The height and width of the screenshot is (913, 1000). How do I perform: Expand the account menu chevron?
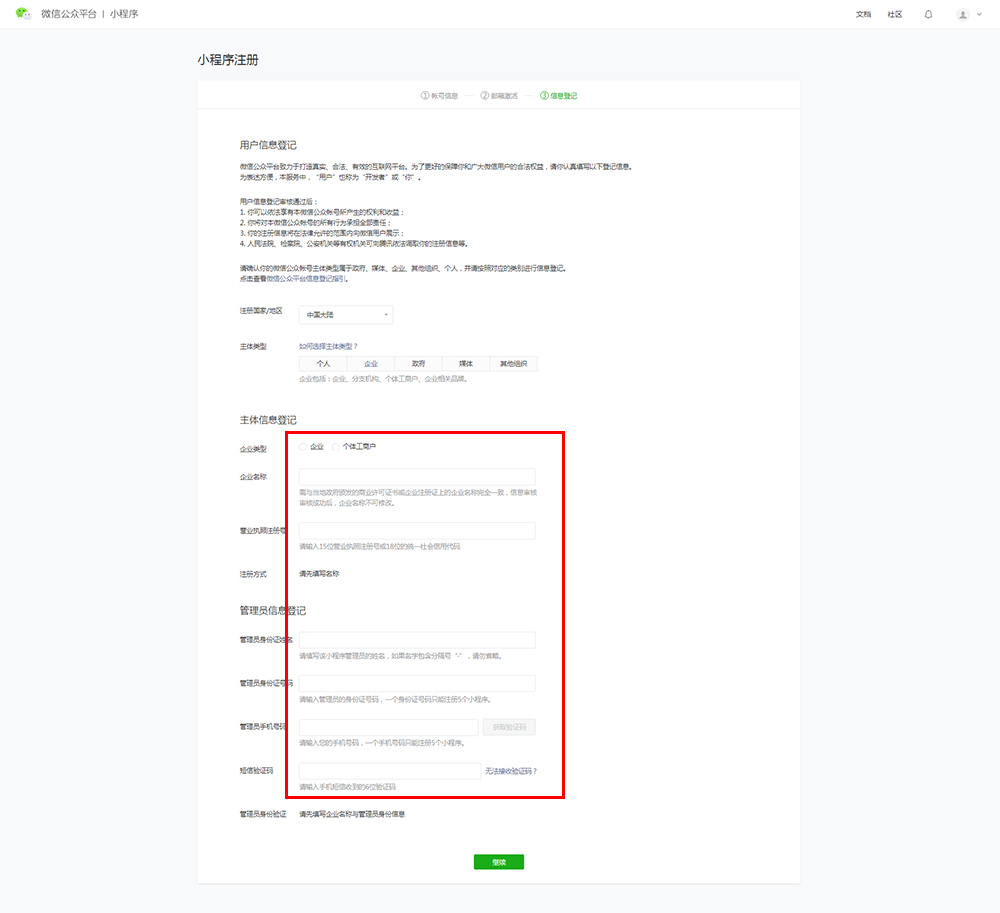(x=979, y=14)
